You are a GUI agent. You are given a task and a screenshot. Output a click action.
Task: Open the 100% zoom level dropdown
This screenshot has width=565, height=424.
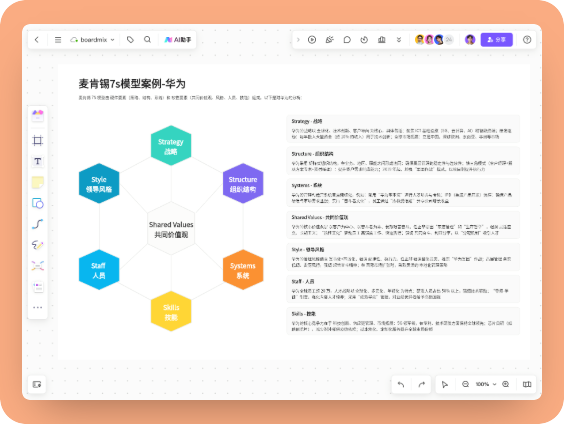click(485, 384)
